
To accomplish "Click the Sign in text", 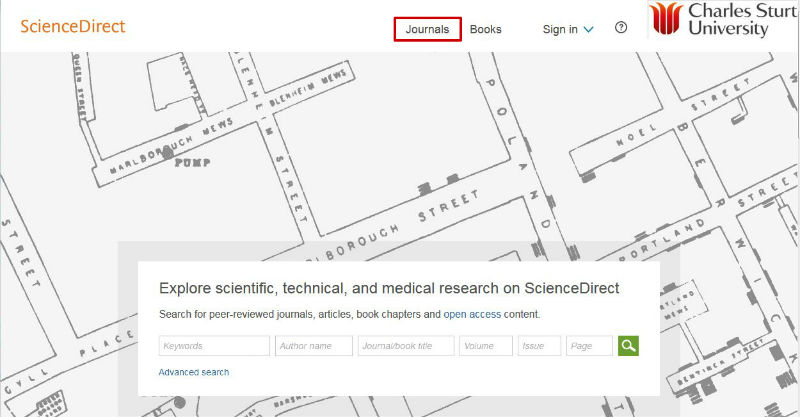I will 560,30.
